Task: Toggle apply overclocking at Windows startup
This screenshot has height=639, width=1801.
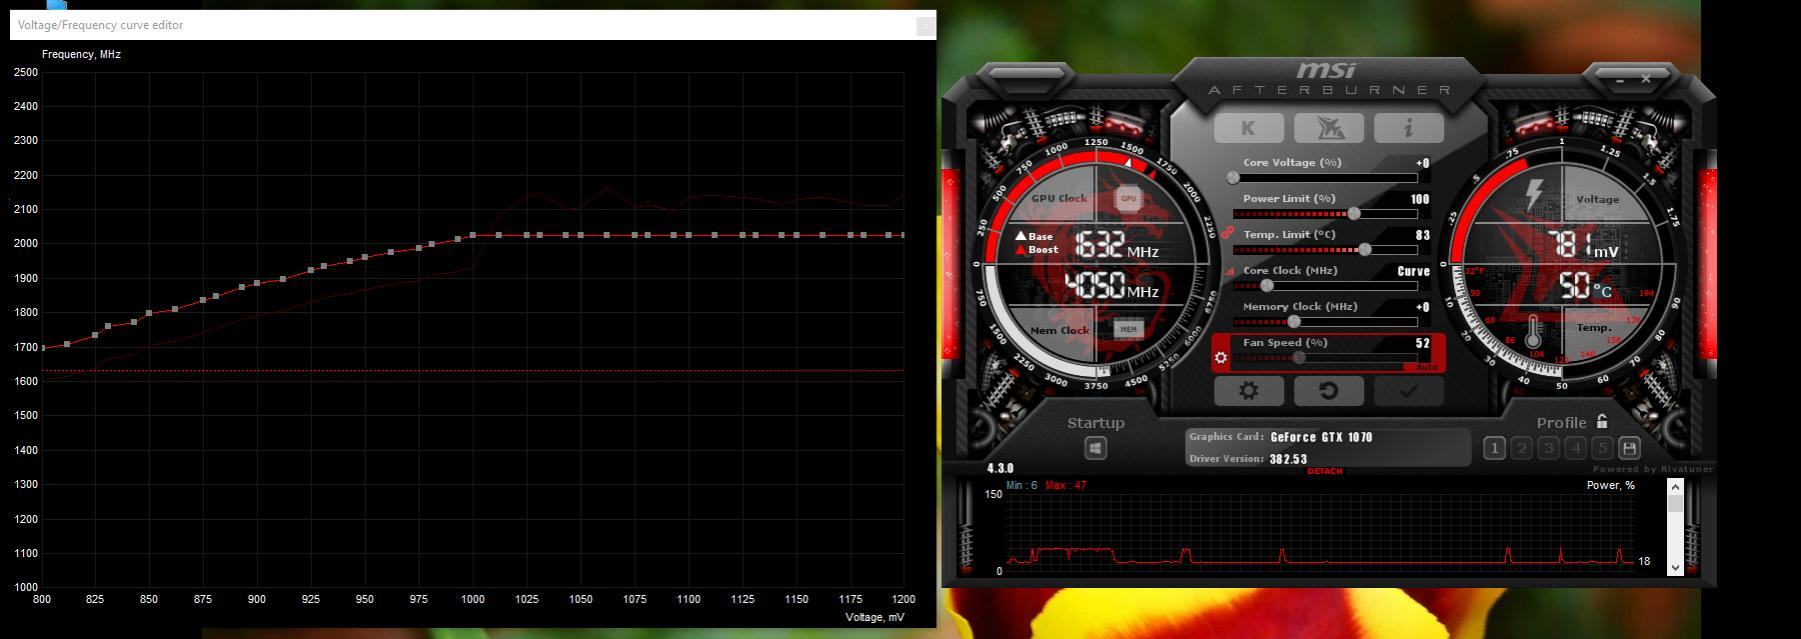Action: (x=1096, y=449)
